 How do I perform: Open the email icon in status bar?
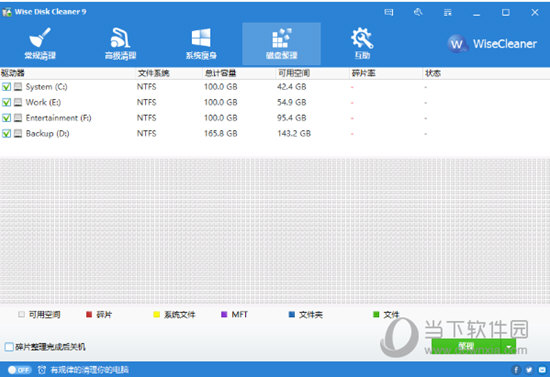point(542,370)
